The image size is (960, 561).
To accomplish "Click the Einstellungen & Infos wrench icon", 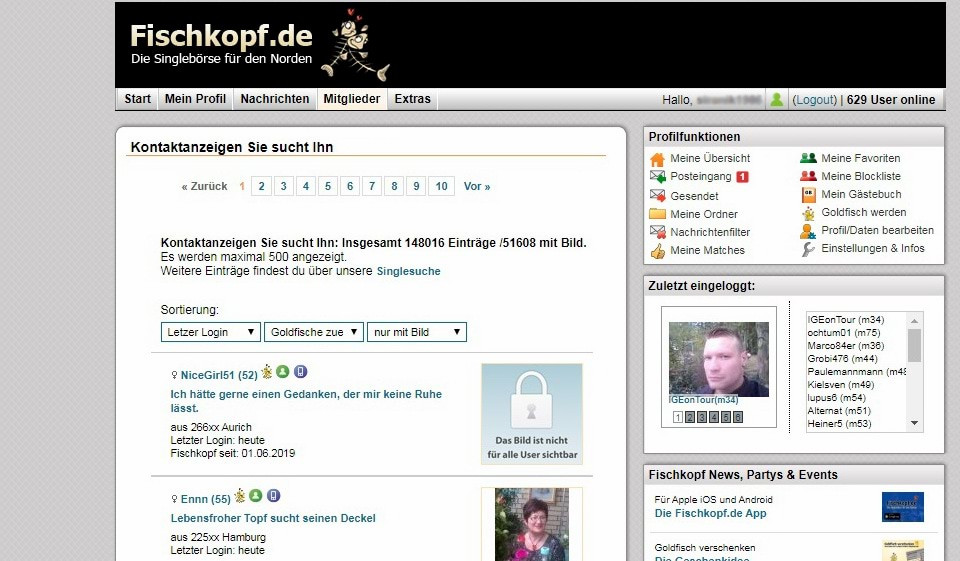I will (x=808, y=249).
